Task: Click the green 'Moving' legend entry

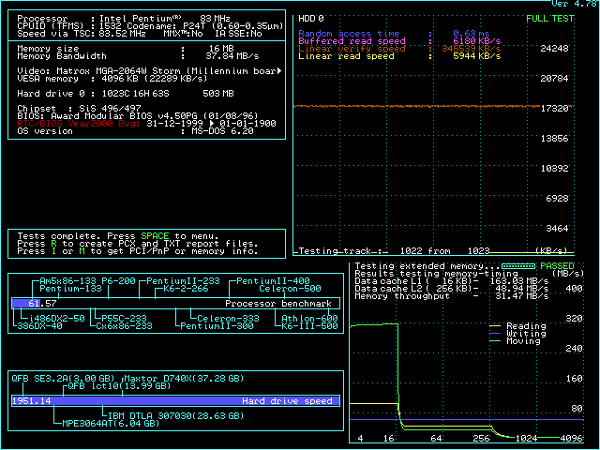Action: 515,341
